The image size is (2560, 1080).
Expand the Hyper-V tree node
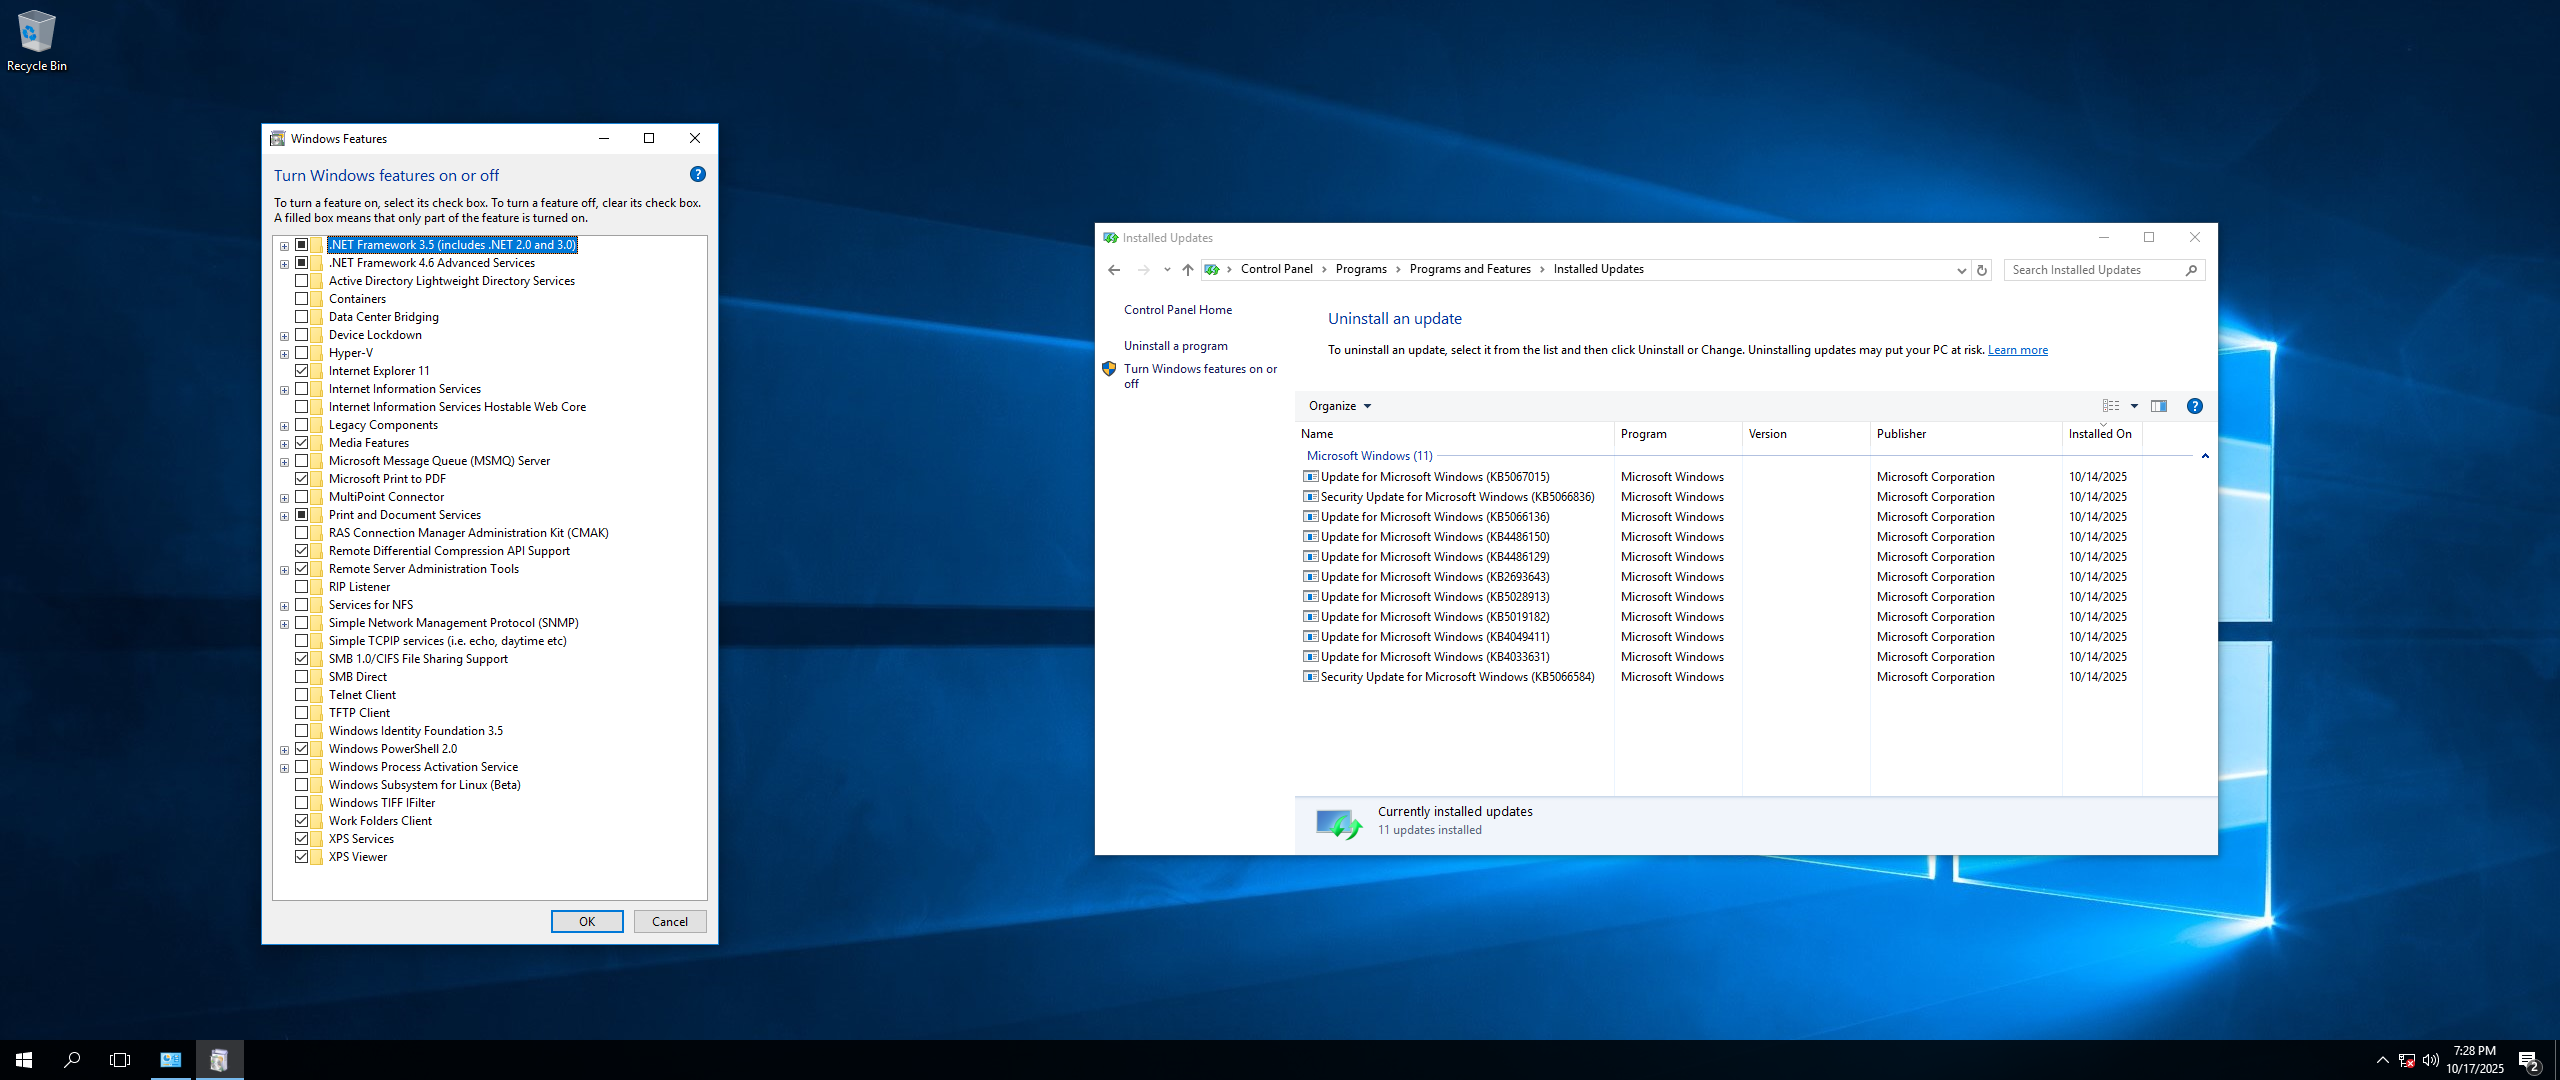[285, 354]
